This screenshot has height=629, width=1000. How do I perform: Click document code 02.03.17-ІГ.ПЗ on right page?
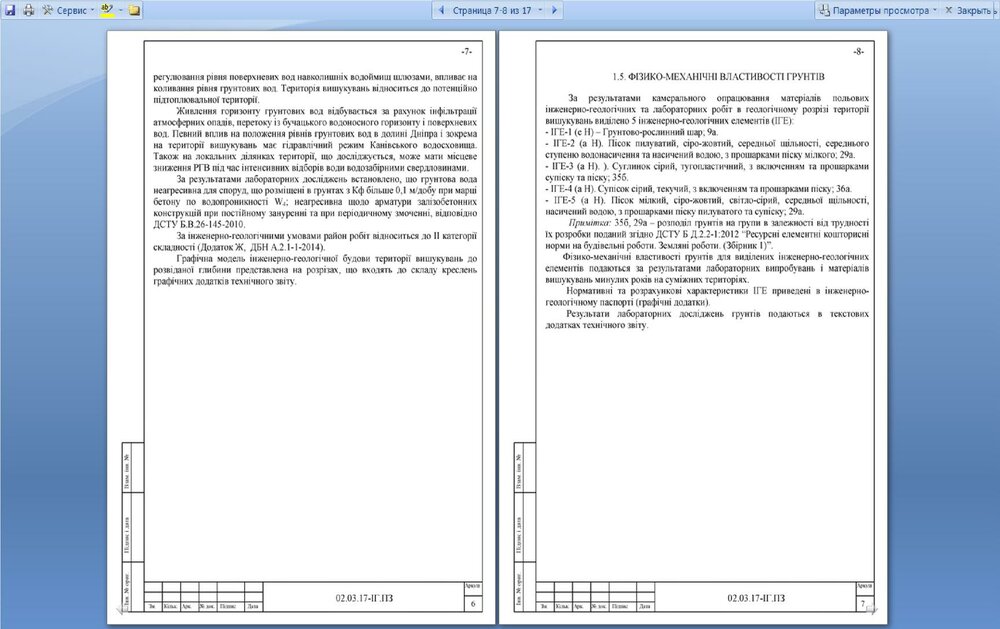click(x=756, y=598)
